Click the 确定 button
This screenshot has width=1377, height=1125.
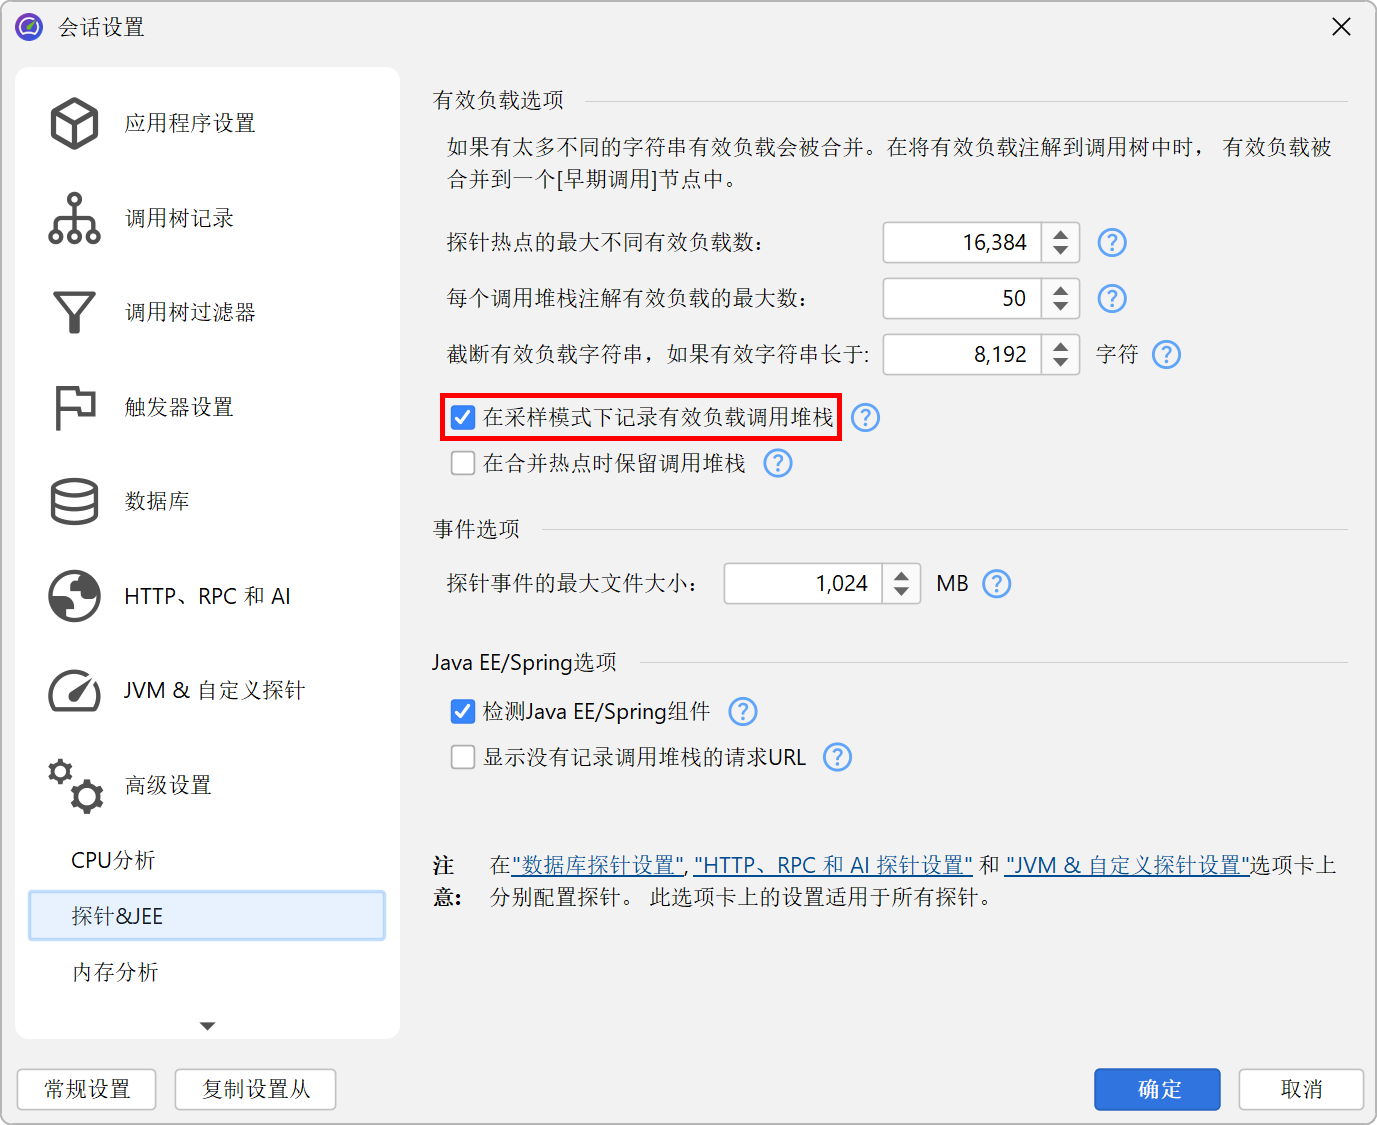click(1156, 1089)
